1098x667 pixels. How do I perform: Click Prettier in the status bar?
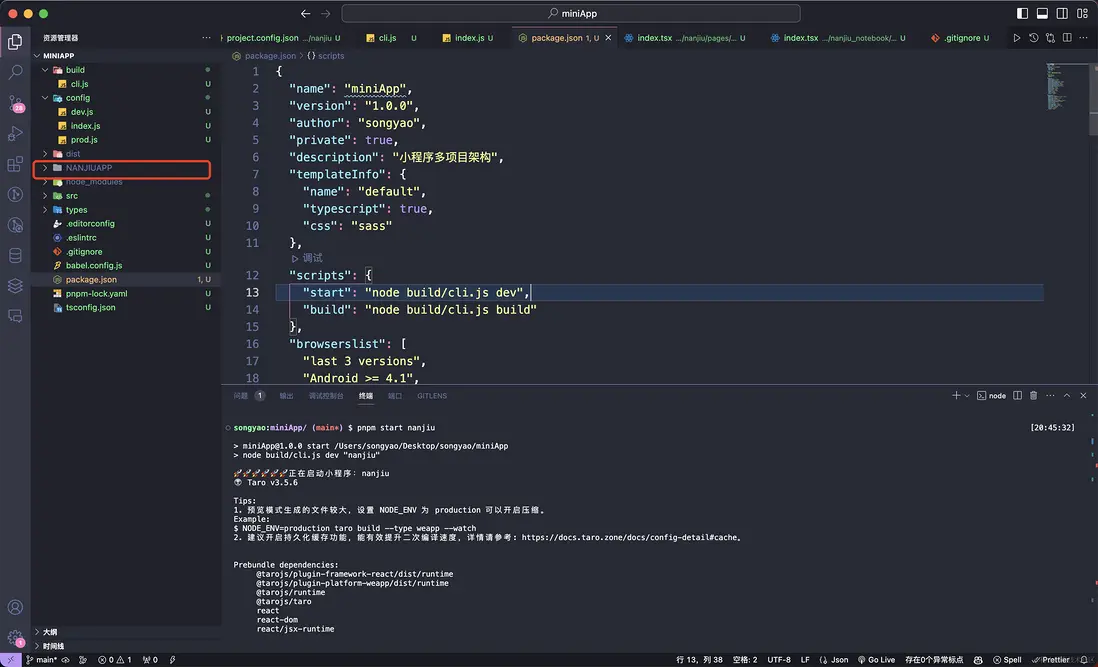click(x=1051, y=660)
